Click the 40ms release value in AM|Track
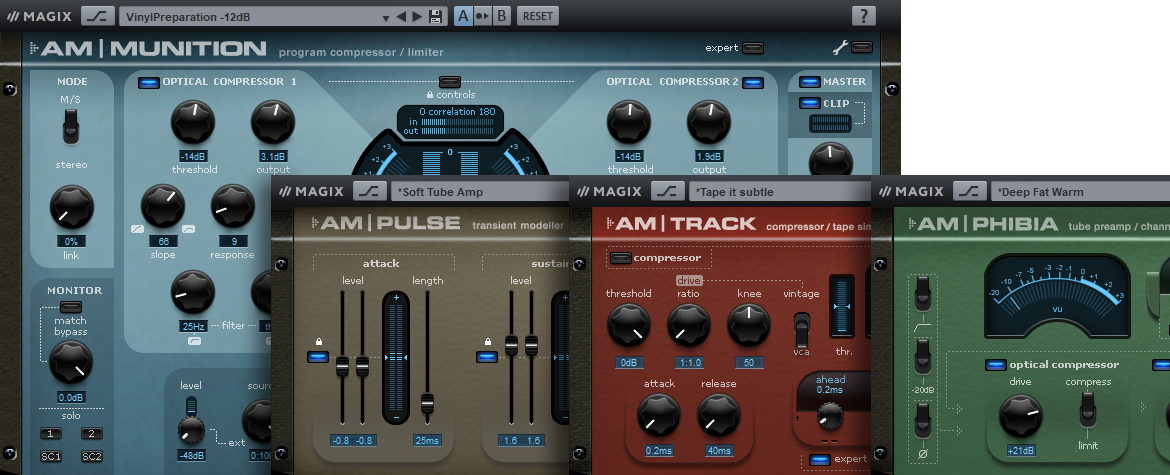This screenshot has height=475, width=1170. pyautogui.click(x=719, y=450)
